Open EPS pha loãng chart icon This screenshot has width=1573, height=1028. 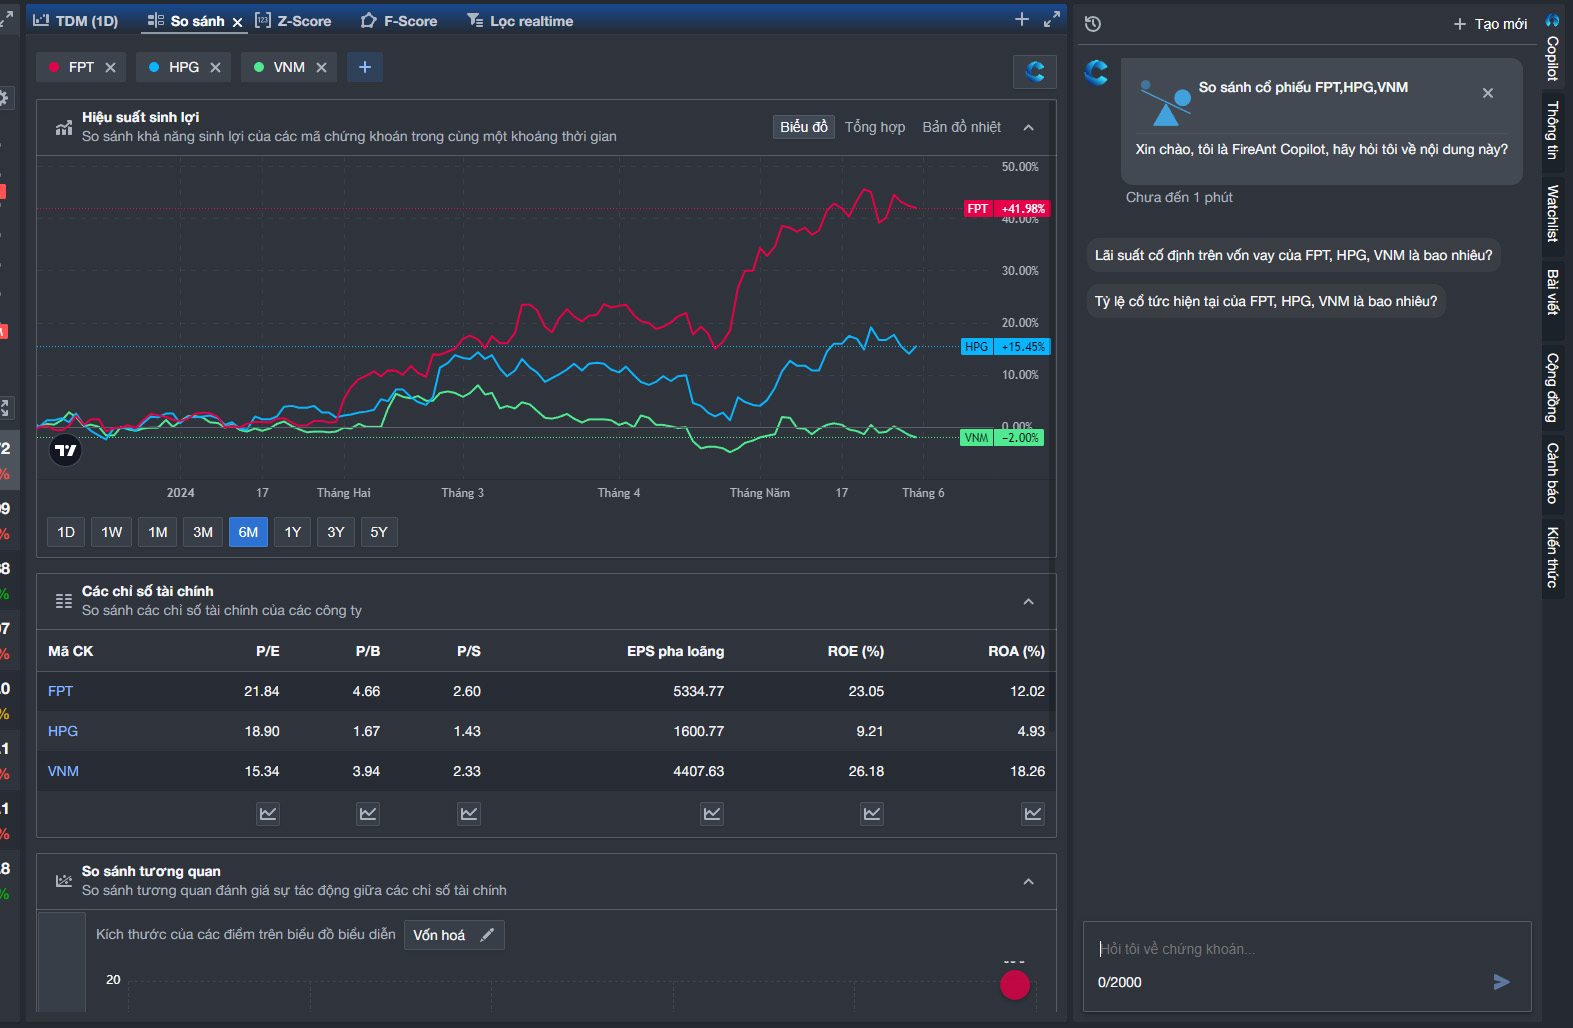[x=712, y=813]
